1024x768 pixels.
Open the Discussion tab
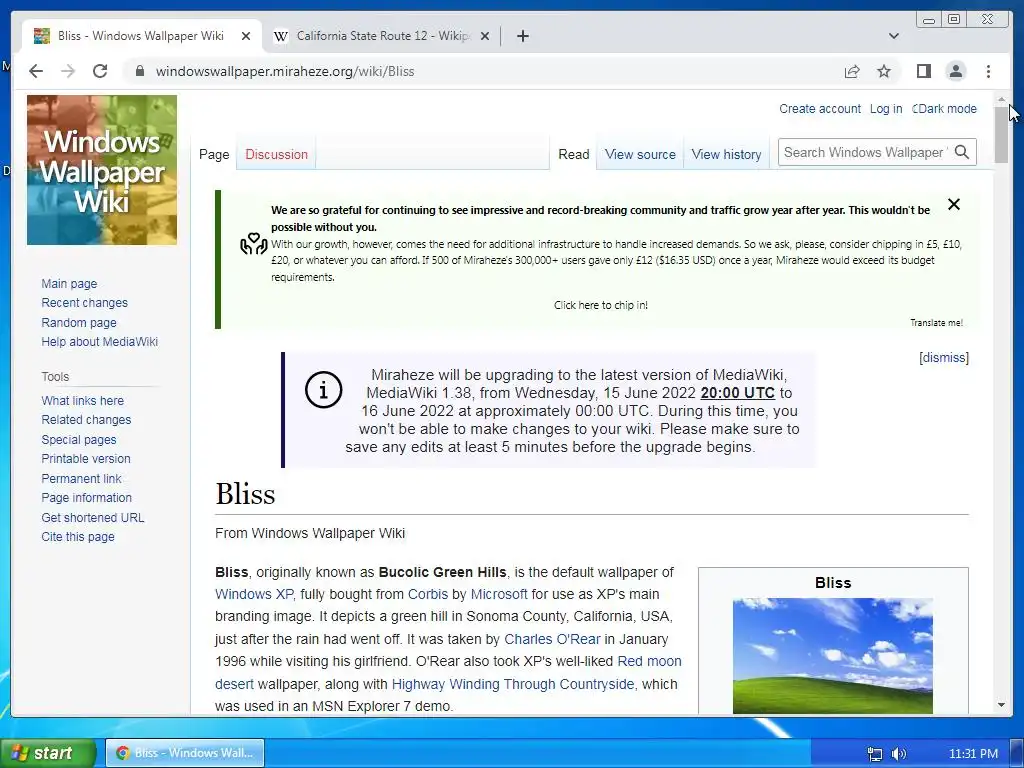click(x=276, y=155)
